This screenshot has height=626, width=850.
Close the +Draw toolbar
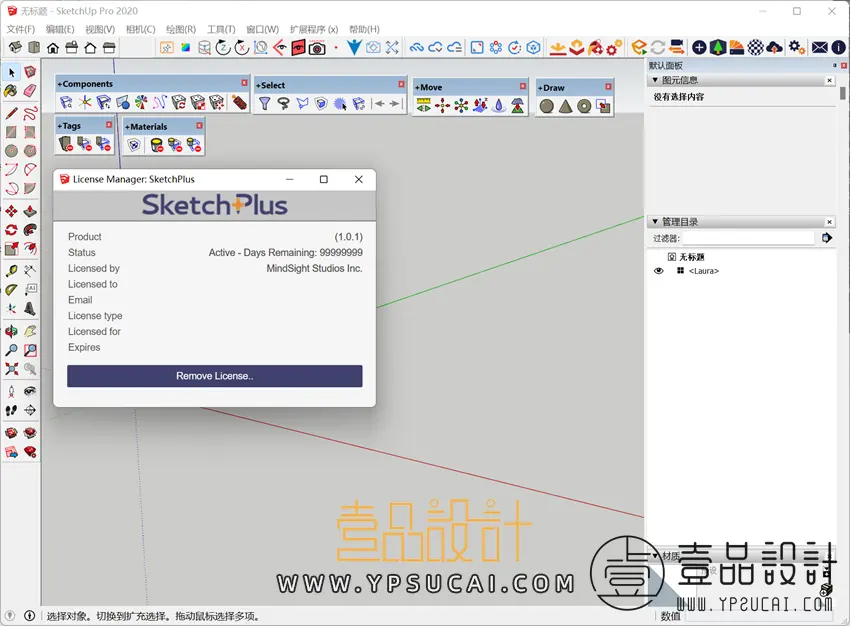608,87
